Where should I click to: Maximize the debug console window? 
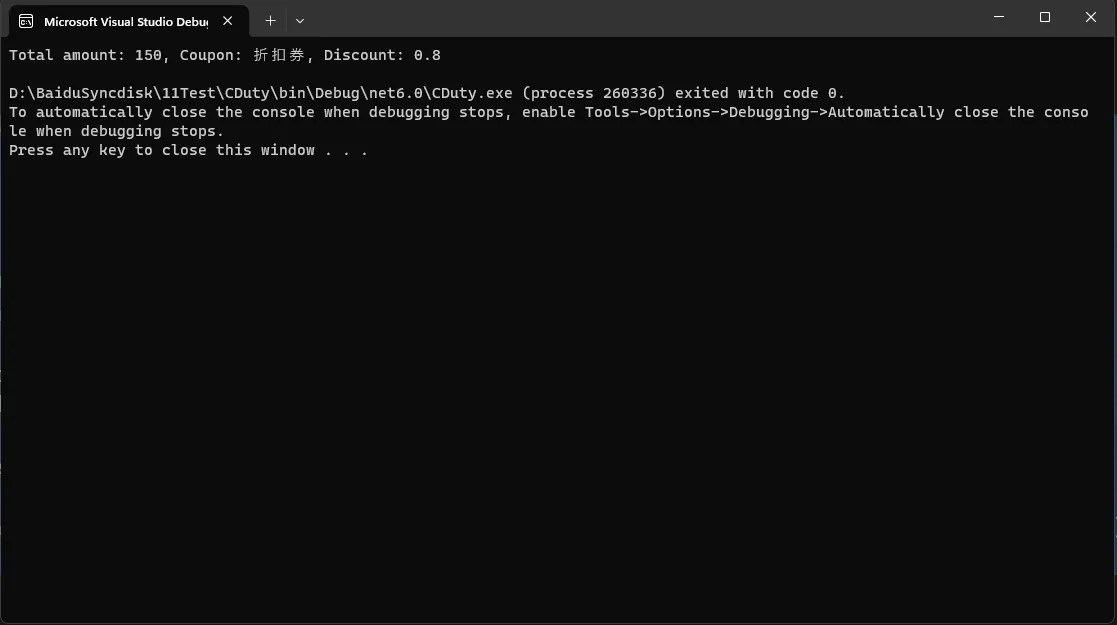1044,17
